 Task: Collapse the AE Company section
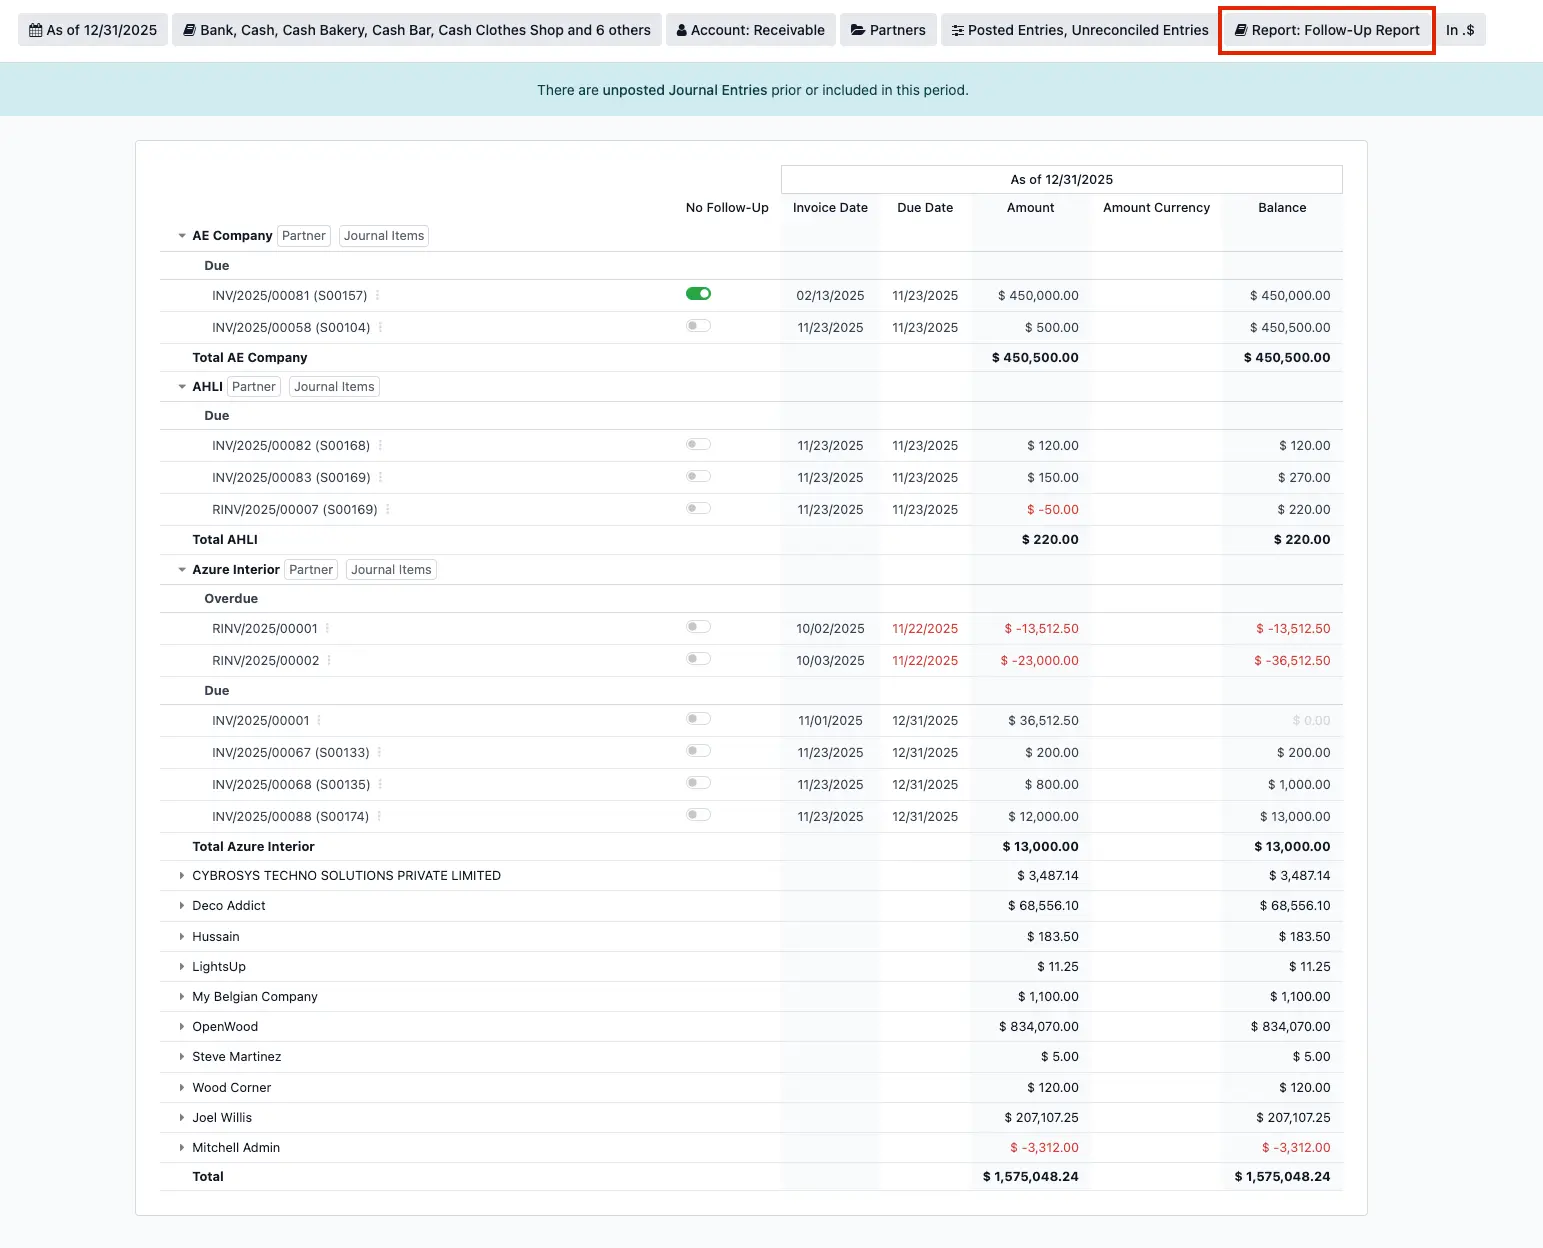coord(181,235)
